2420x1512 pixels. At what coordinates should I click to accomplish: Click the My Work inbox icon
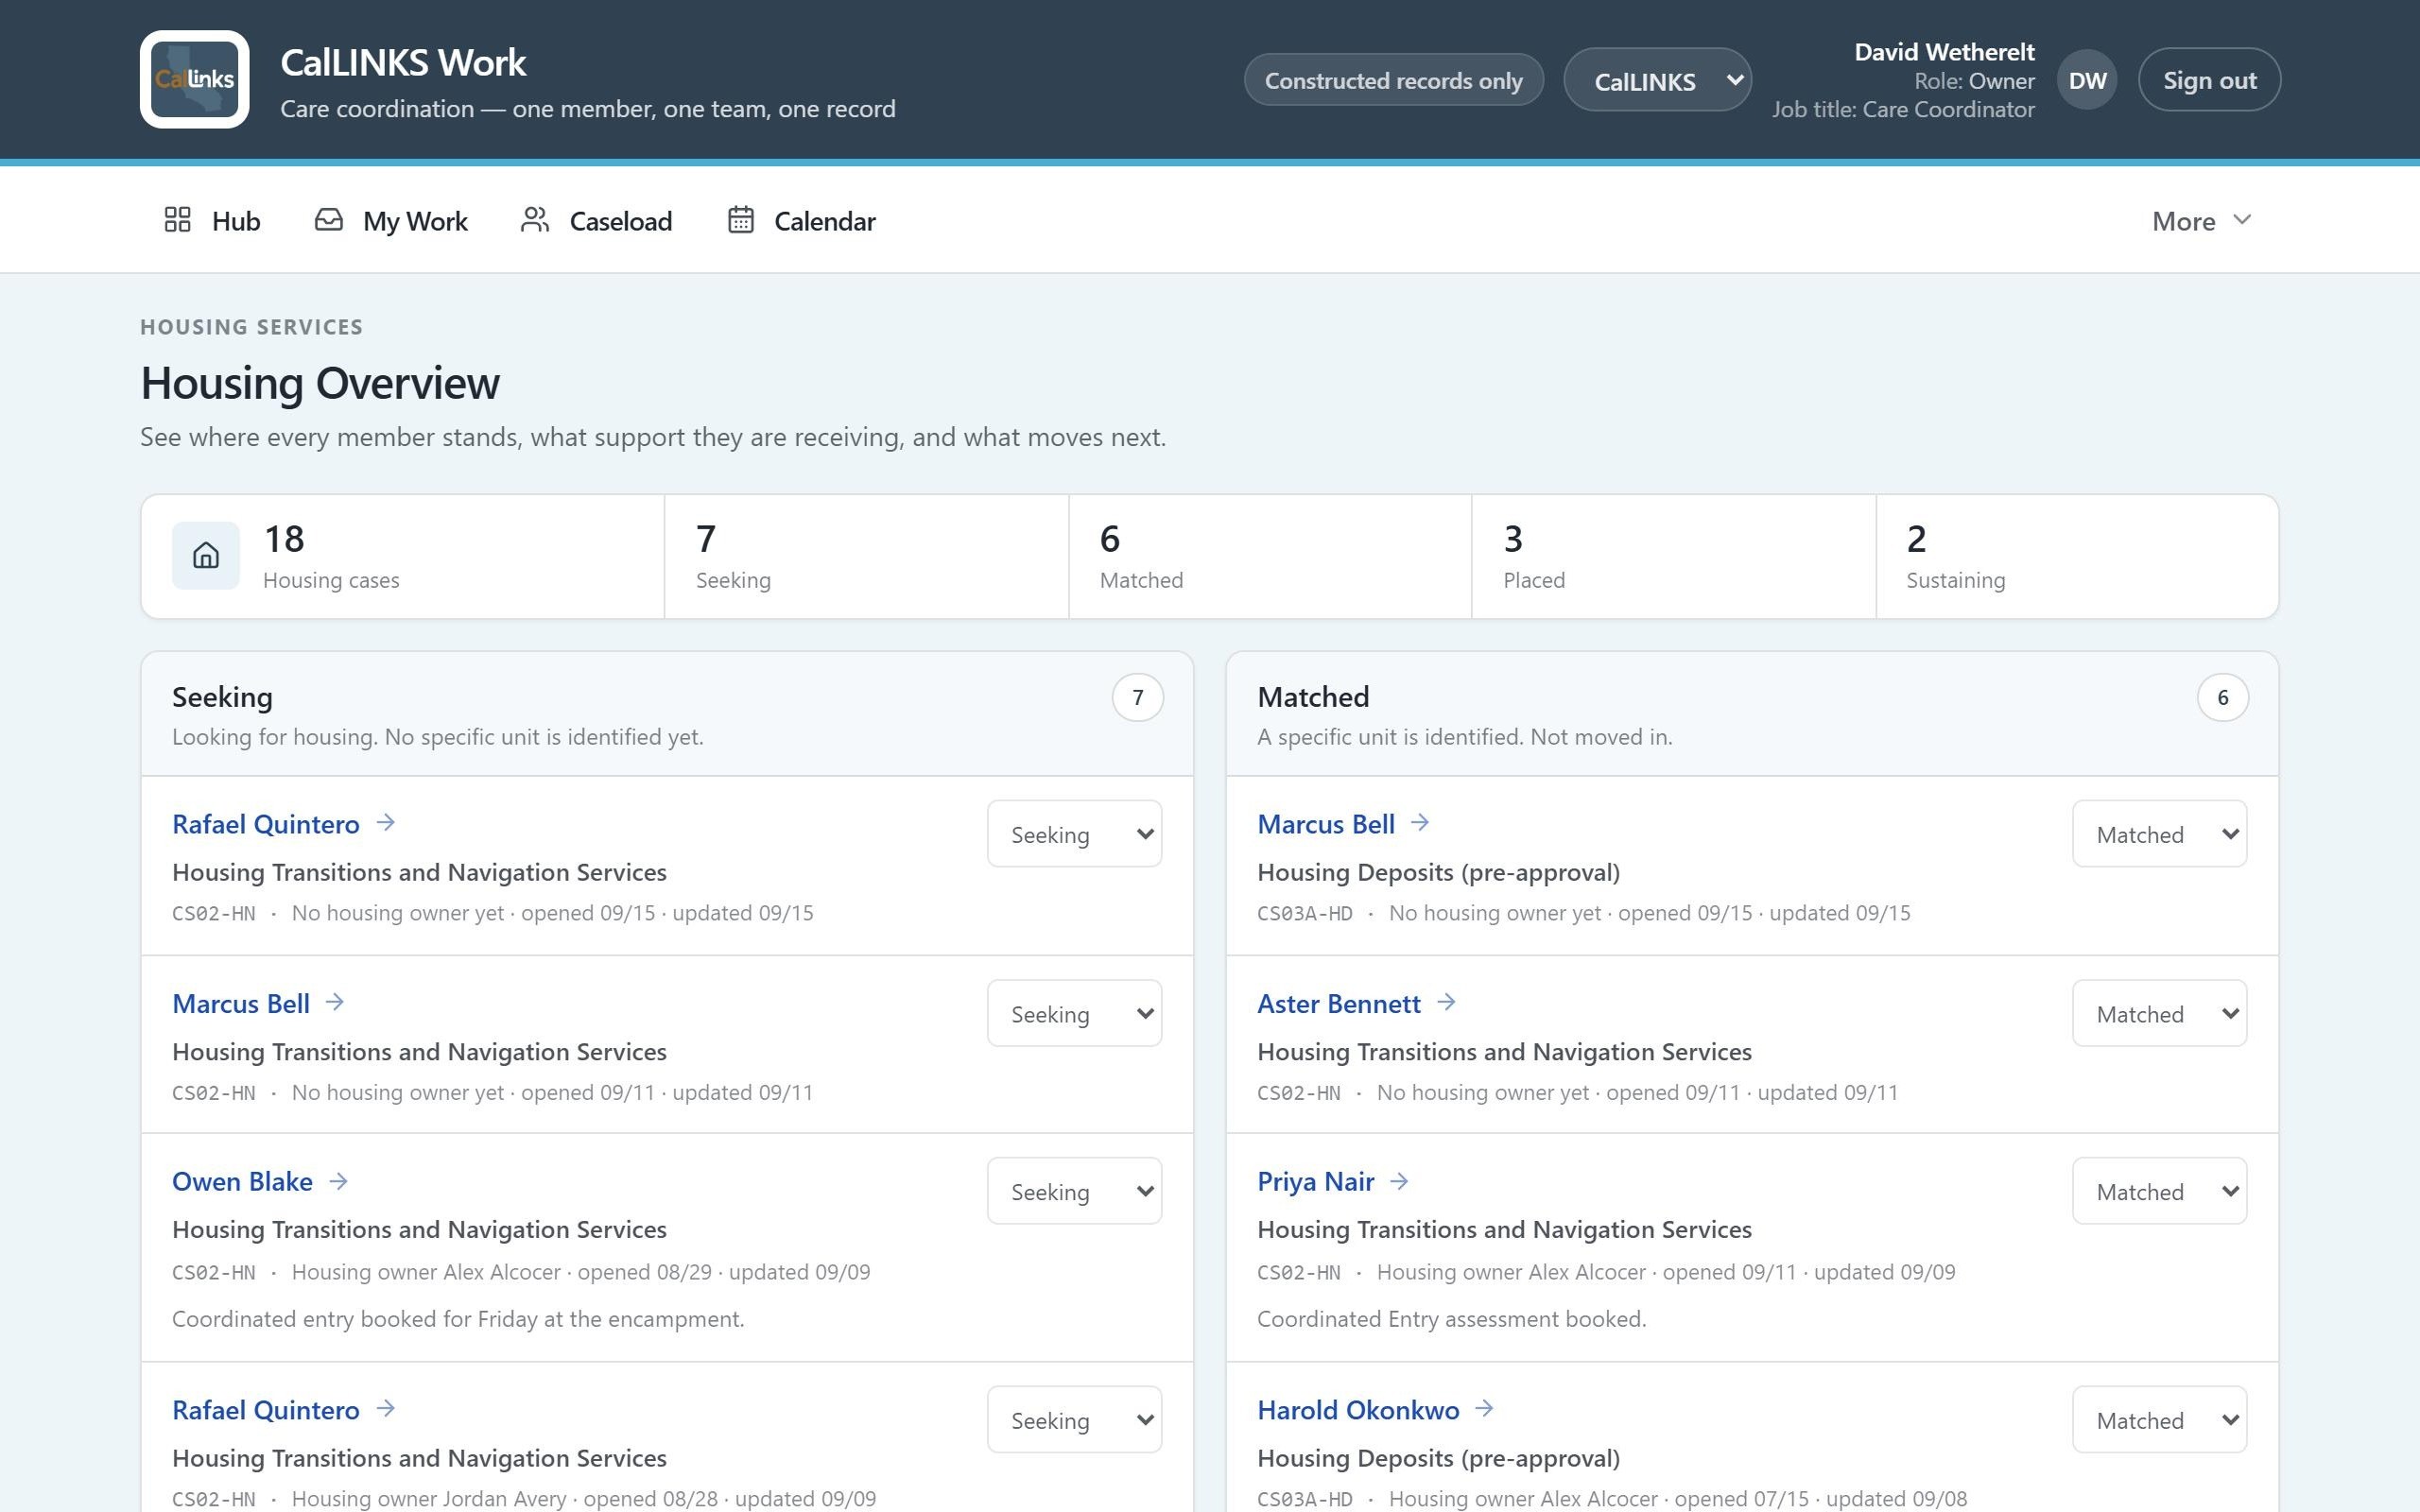point(329,220)
